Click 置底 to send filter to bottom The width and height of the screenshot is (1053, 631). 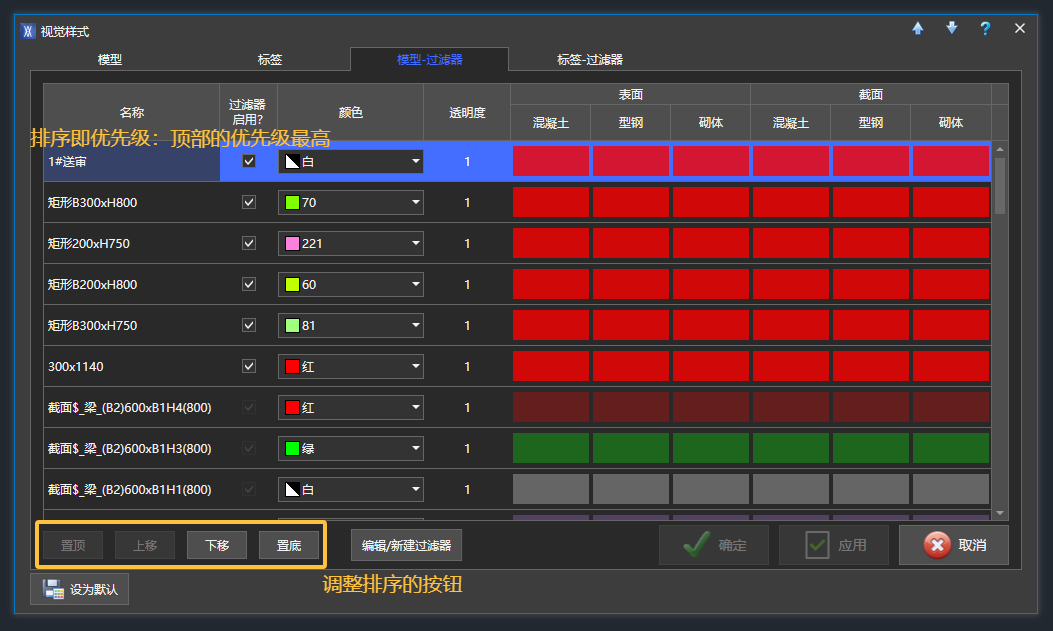[289, 545]
